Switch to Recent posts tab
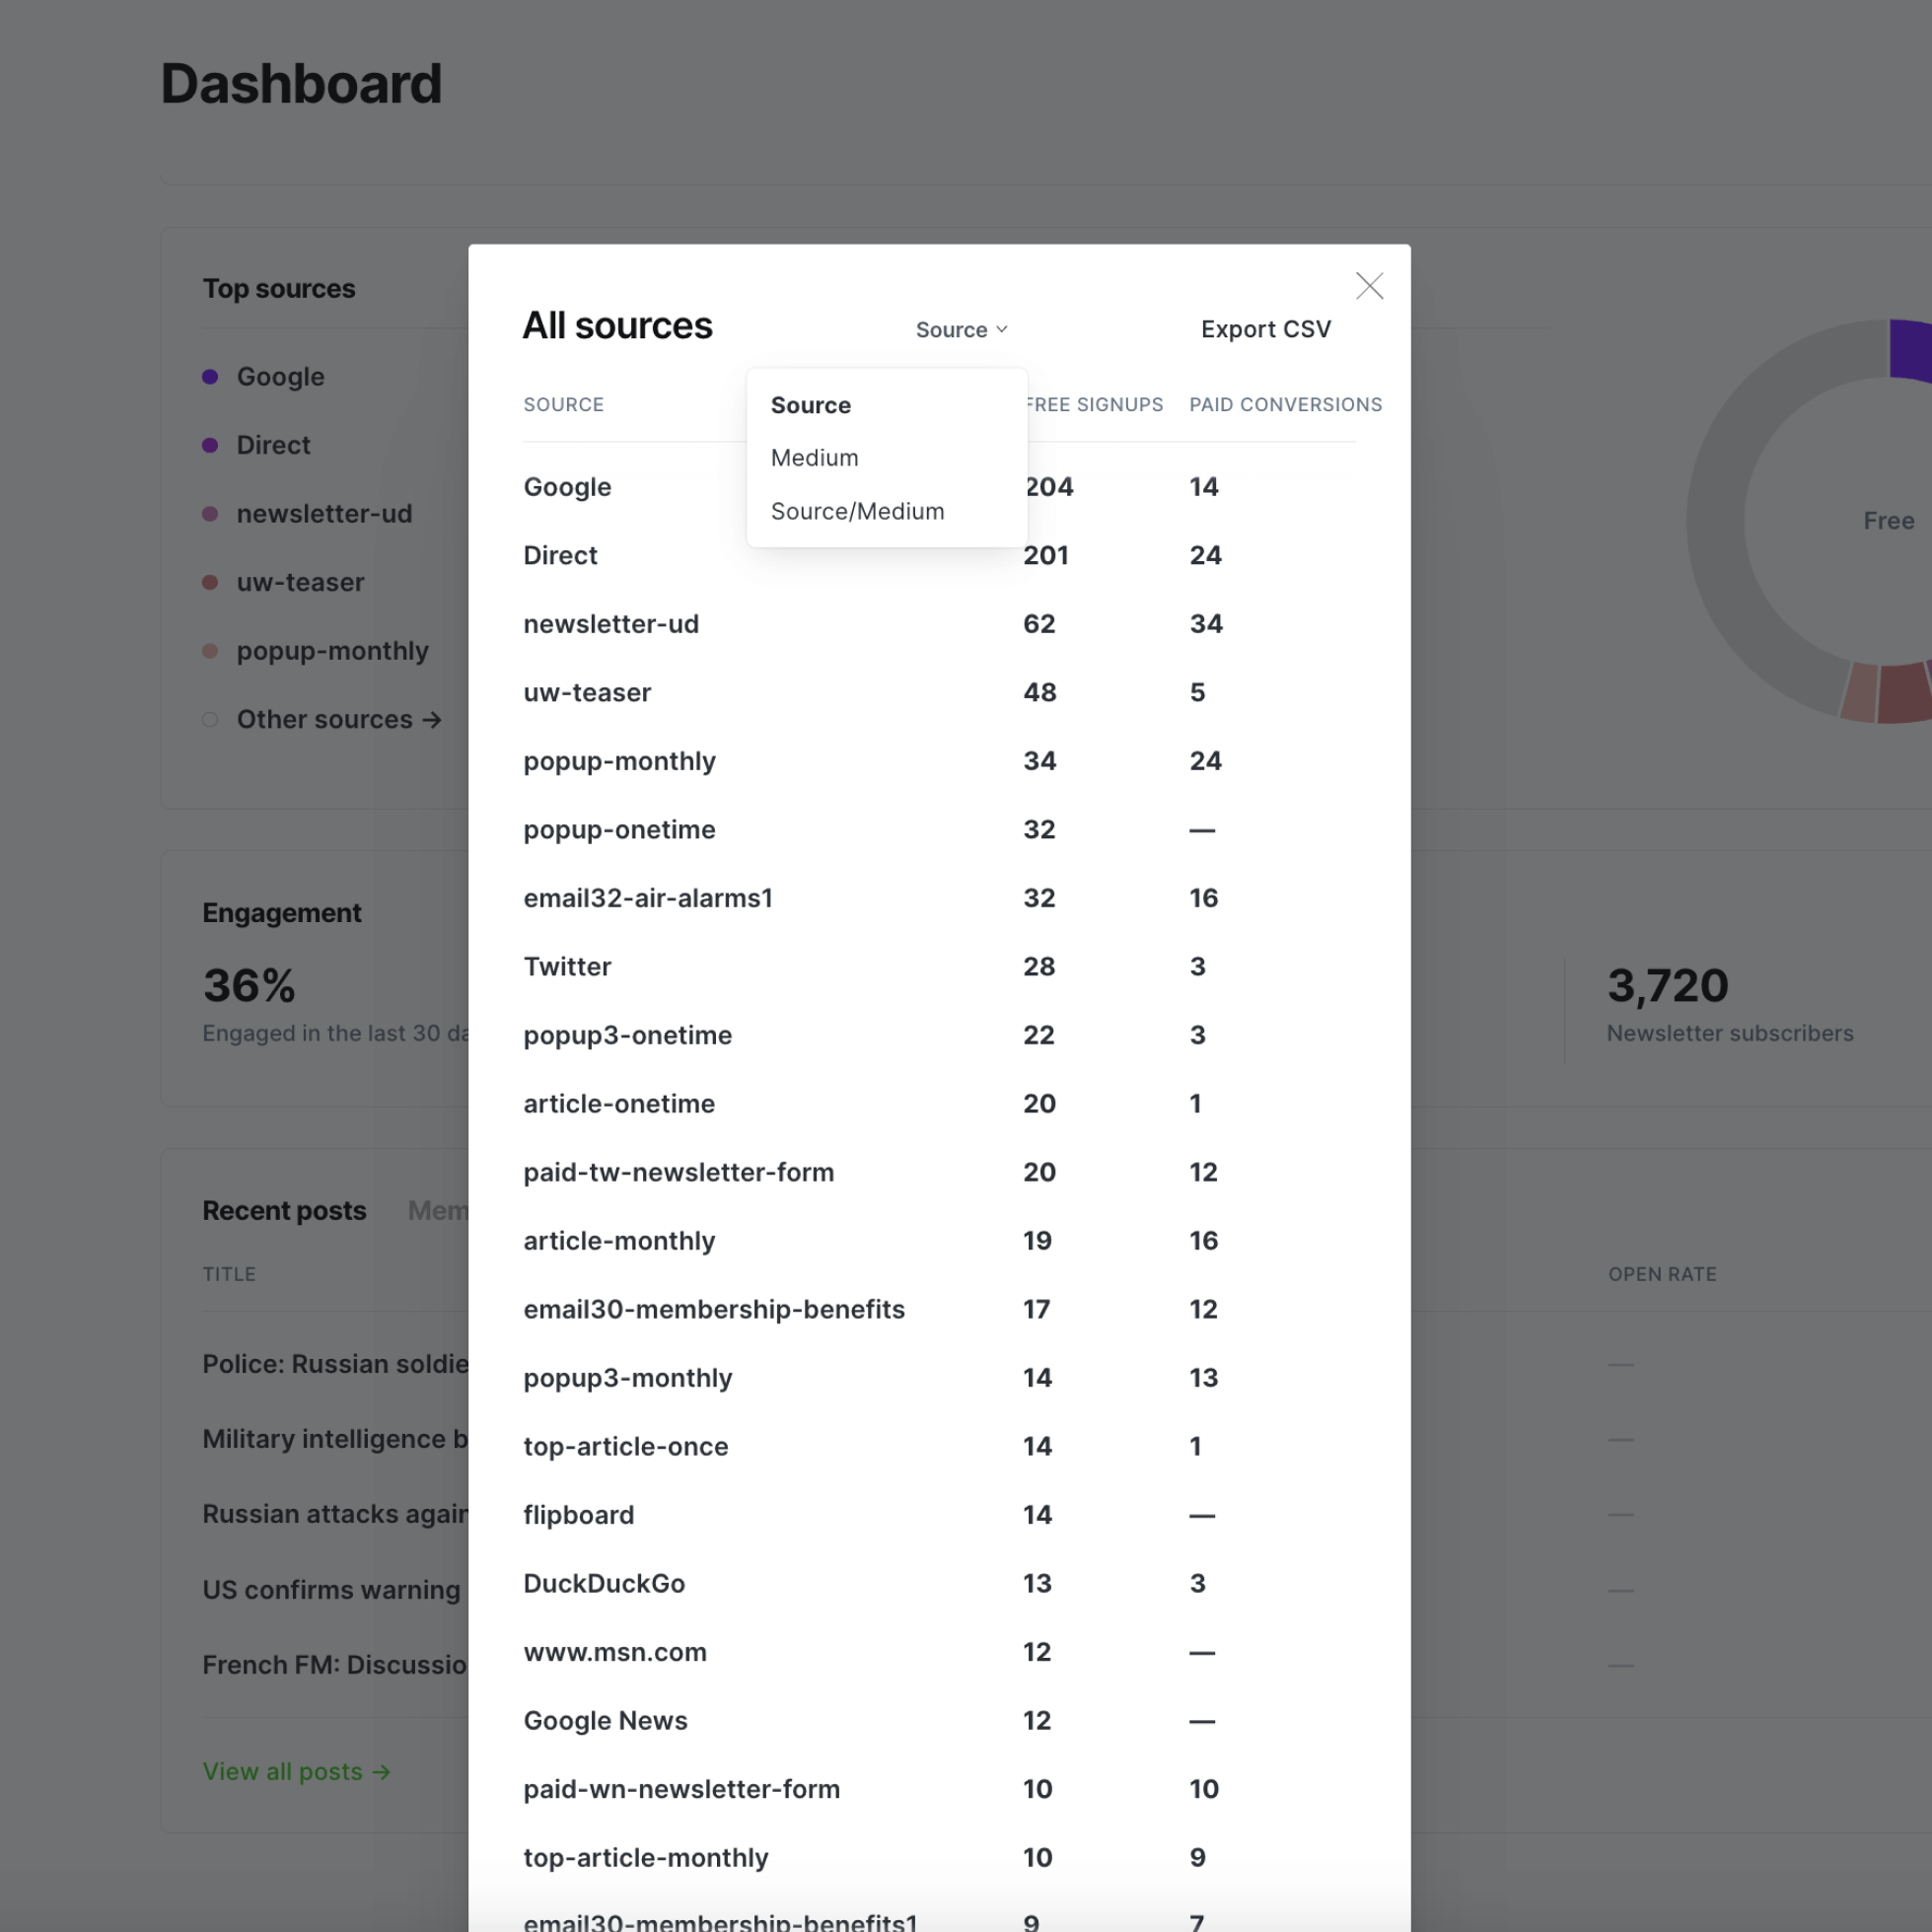1932x1932 pixels. 284,1210
